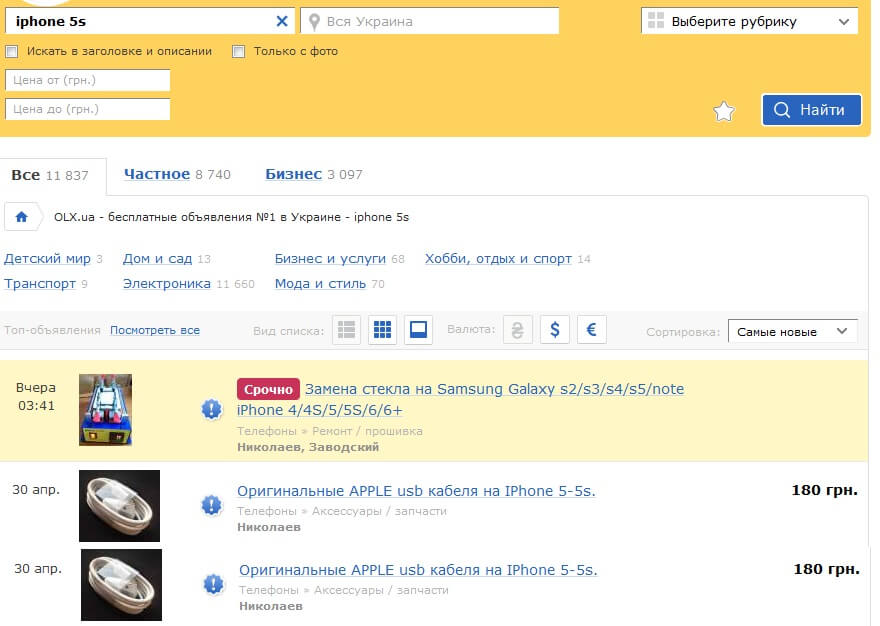Click the badge icon on Samsung Galaxy ad
The image size is (880, 626).
[x=212, y=409]
